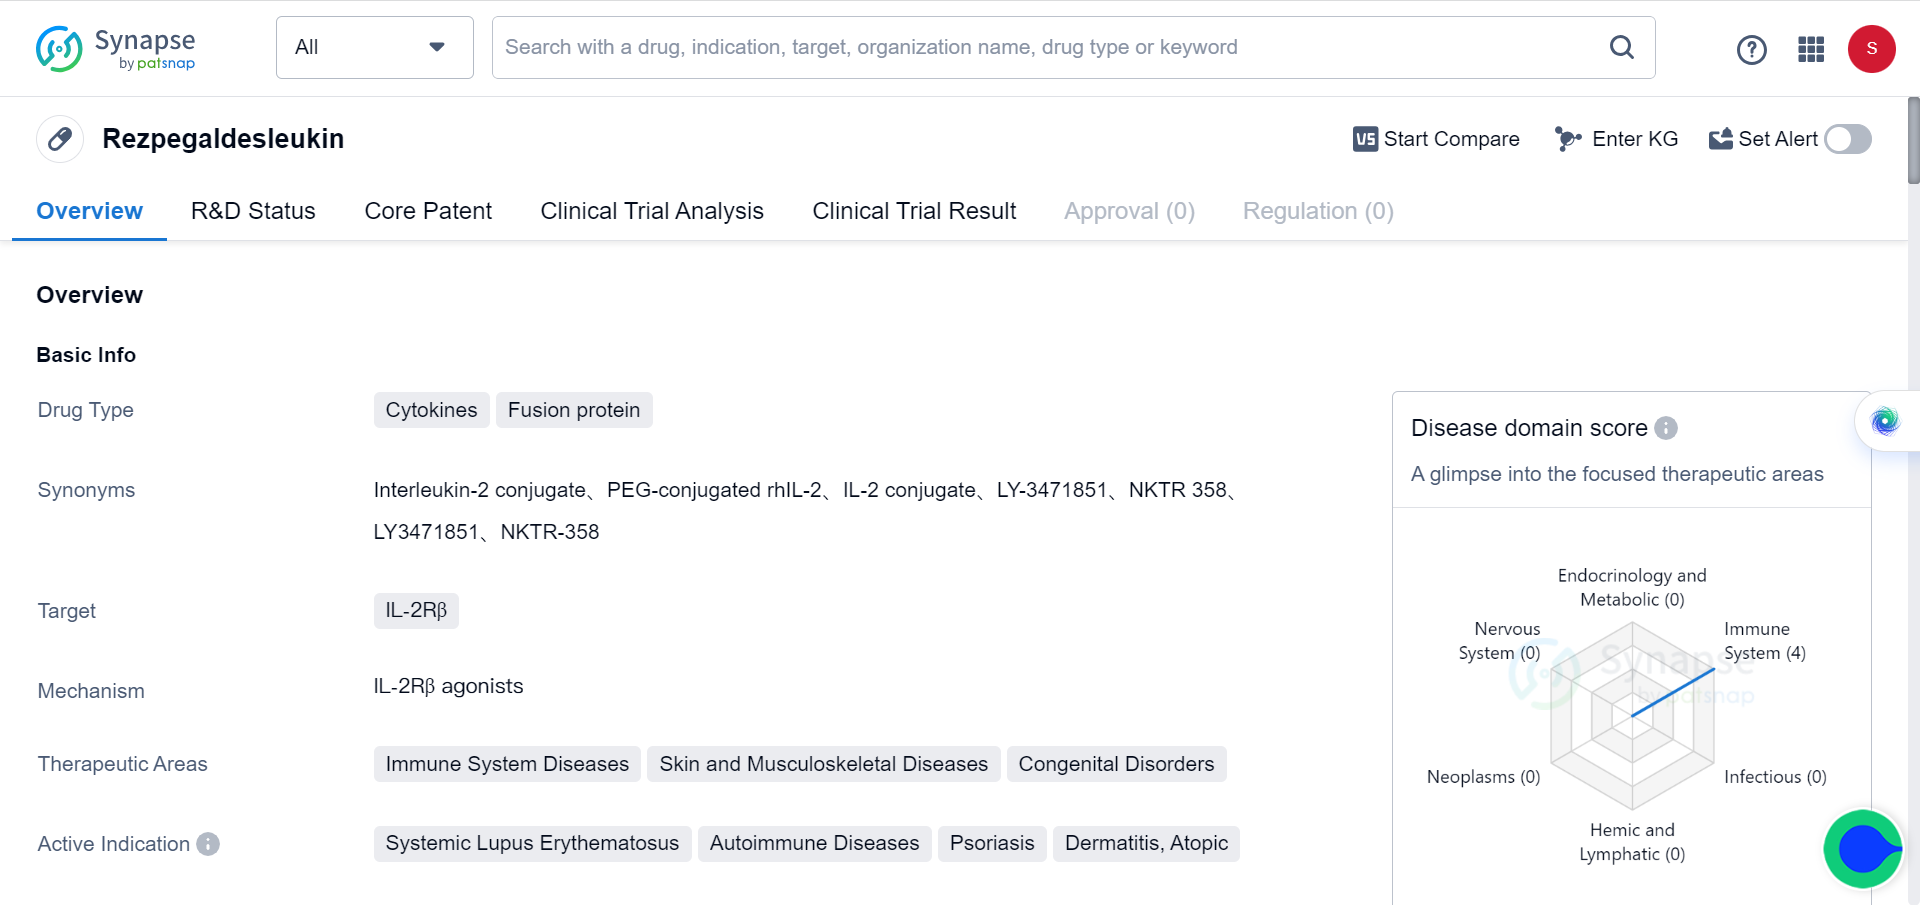
Task: Click the Start Compare button
Action: coord(1436,139)
